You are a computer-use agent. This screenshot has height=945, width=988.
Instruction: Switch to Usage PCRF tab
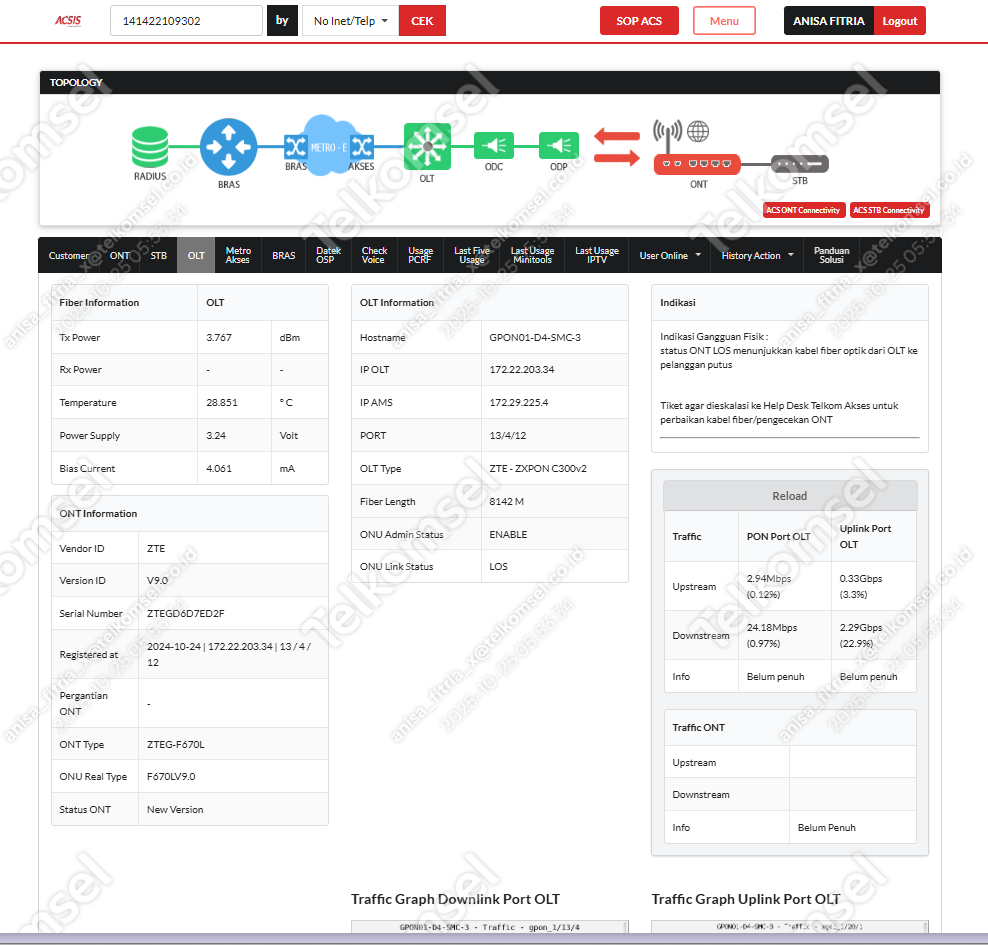pos(420,255)
